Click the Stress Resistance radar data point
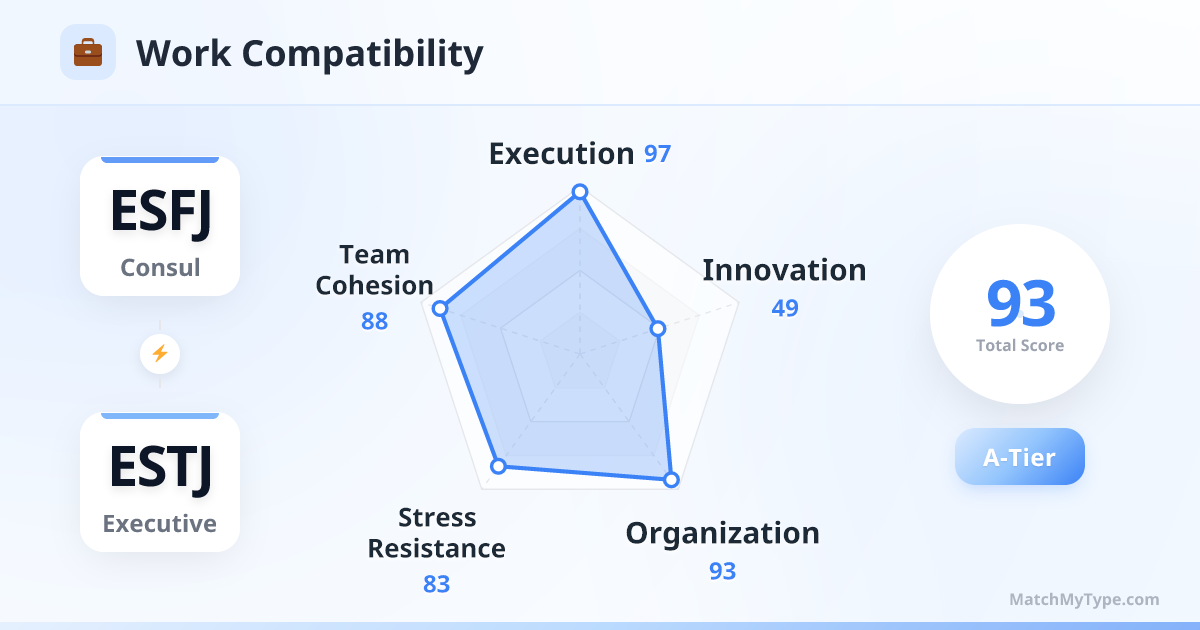 tap(498, 466)
